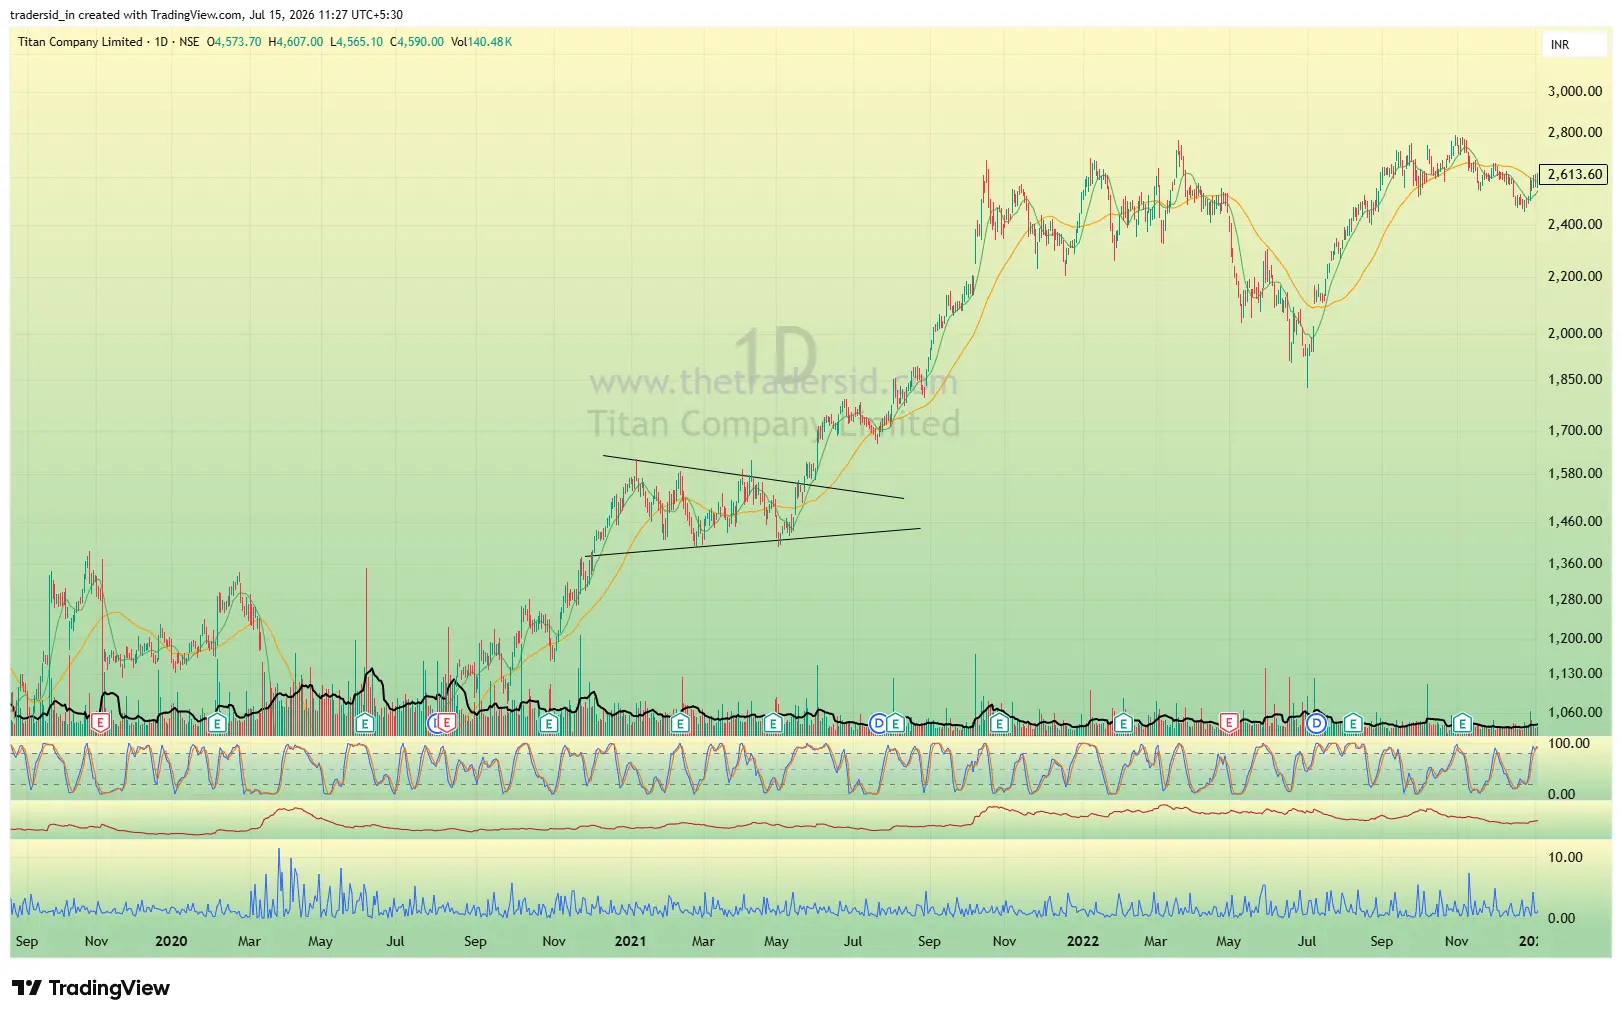Click the Vol 140.48K value
The width and height of the screenshot is (1622, 1018).
[481, 42]
